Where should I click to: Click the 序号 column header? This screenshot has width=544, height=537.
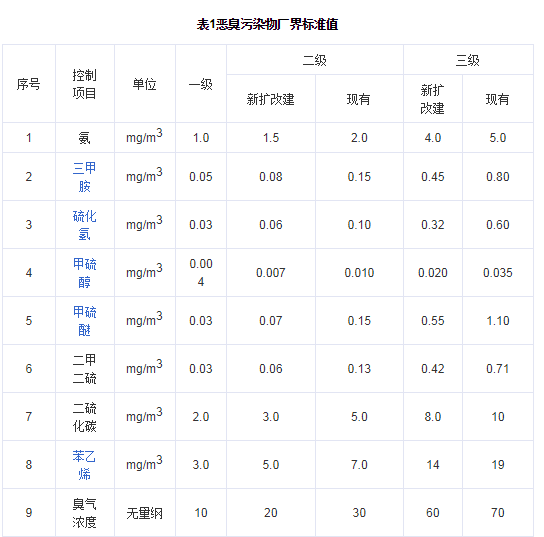28,84
